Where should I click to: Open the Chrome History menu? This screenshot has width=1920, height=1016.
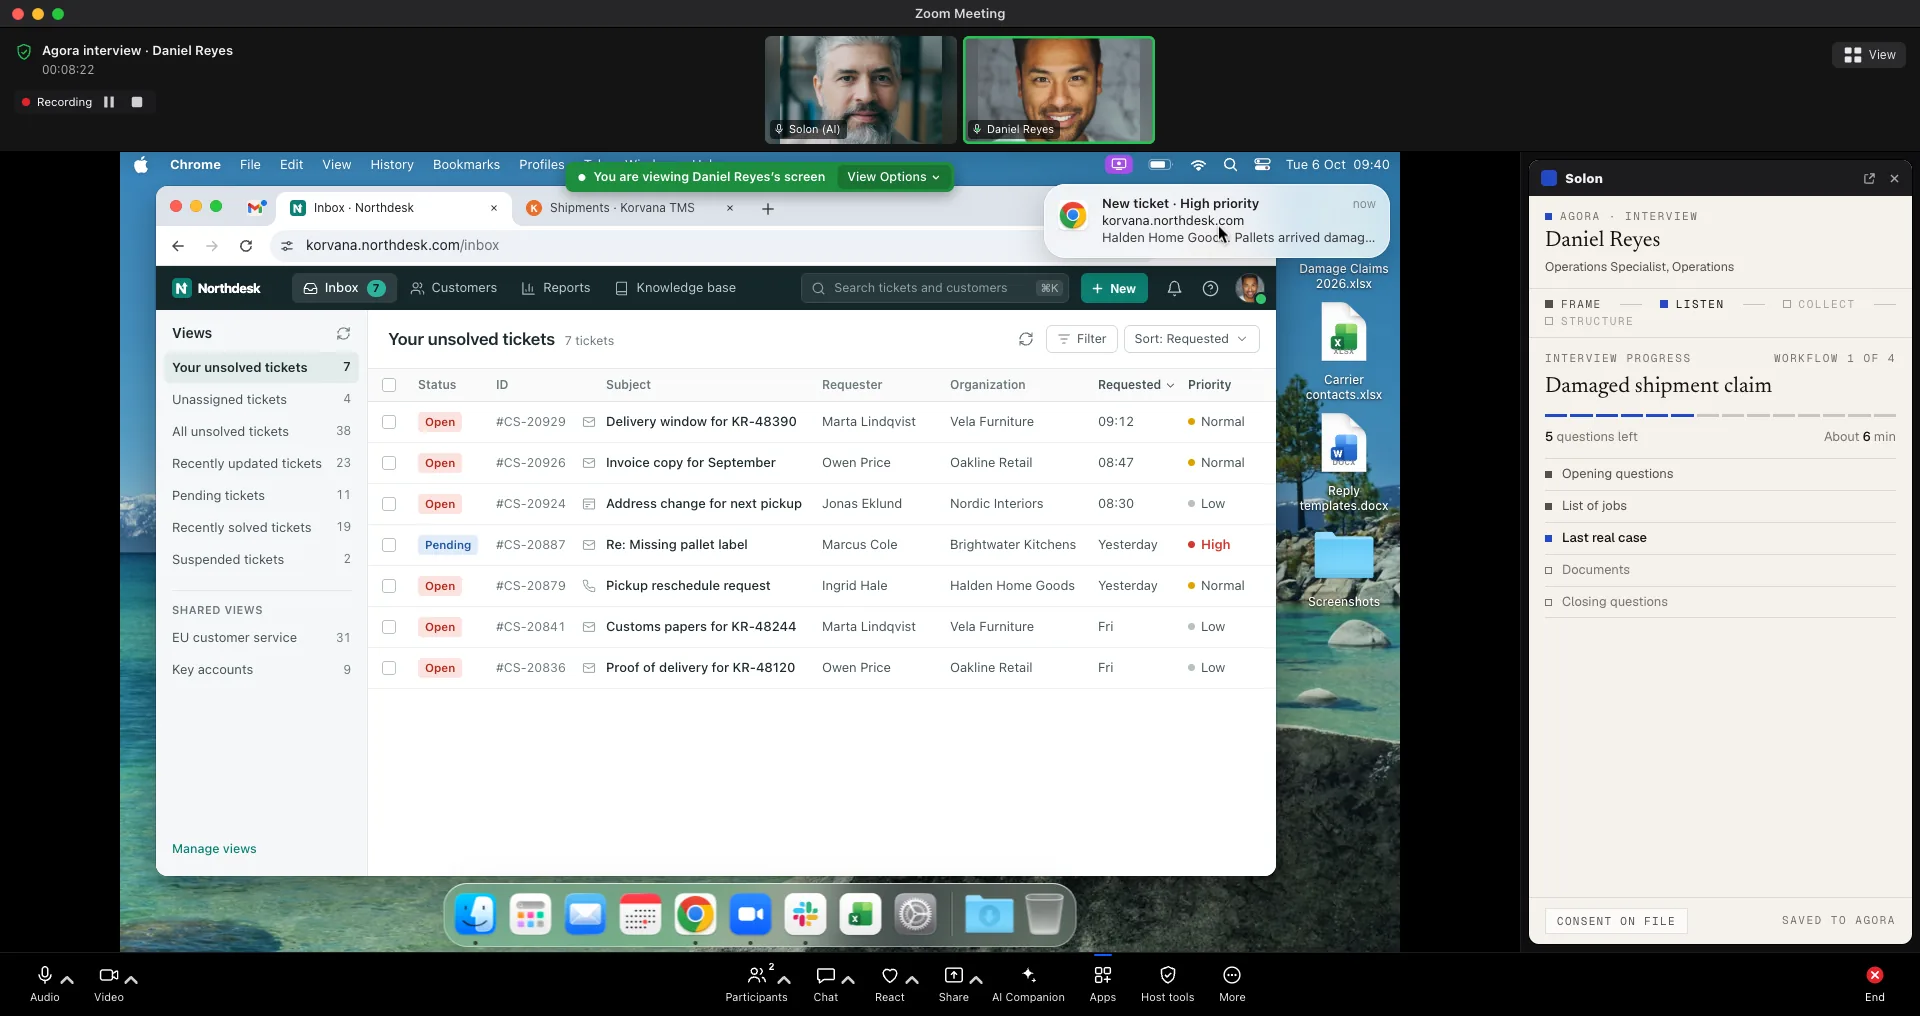coord(391,164)
